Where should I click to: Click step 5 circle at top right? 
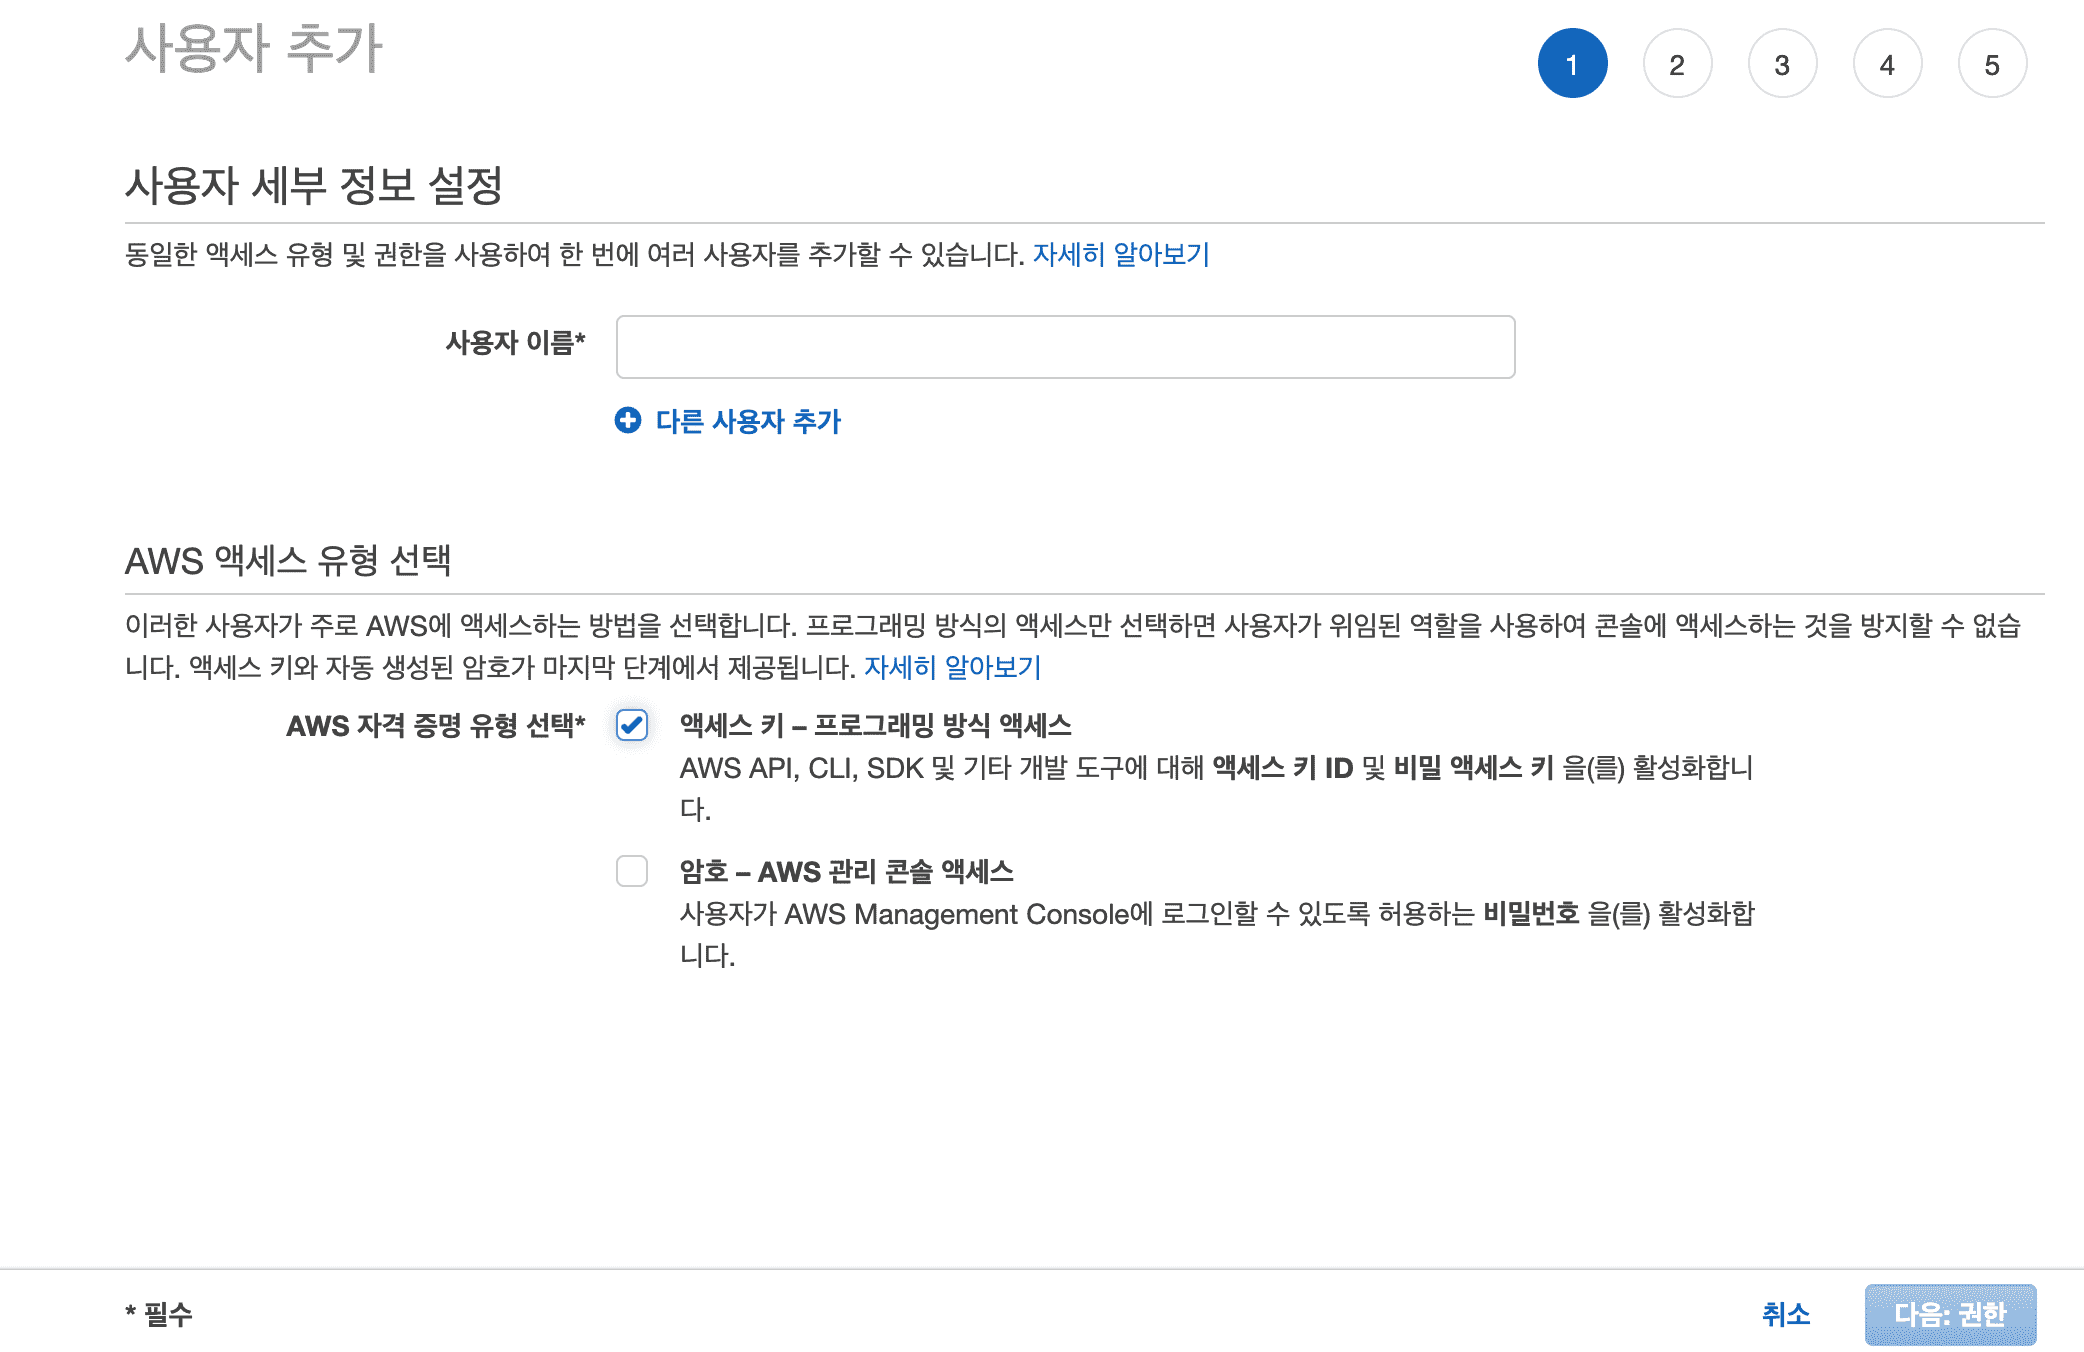pos(1992,64)
